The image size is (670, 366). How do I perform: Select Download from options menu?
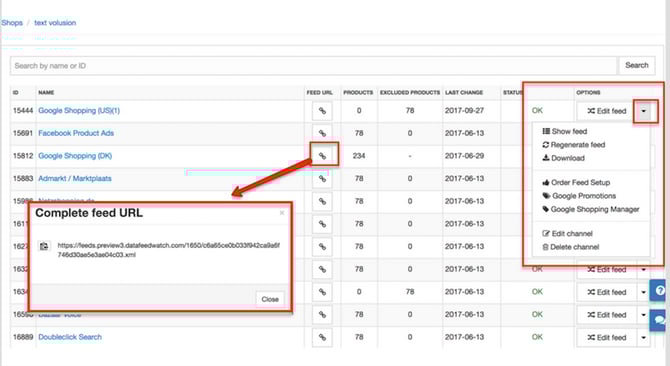pos(563,158)
